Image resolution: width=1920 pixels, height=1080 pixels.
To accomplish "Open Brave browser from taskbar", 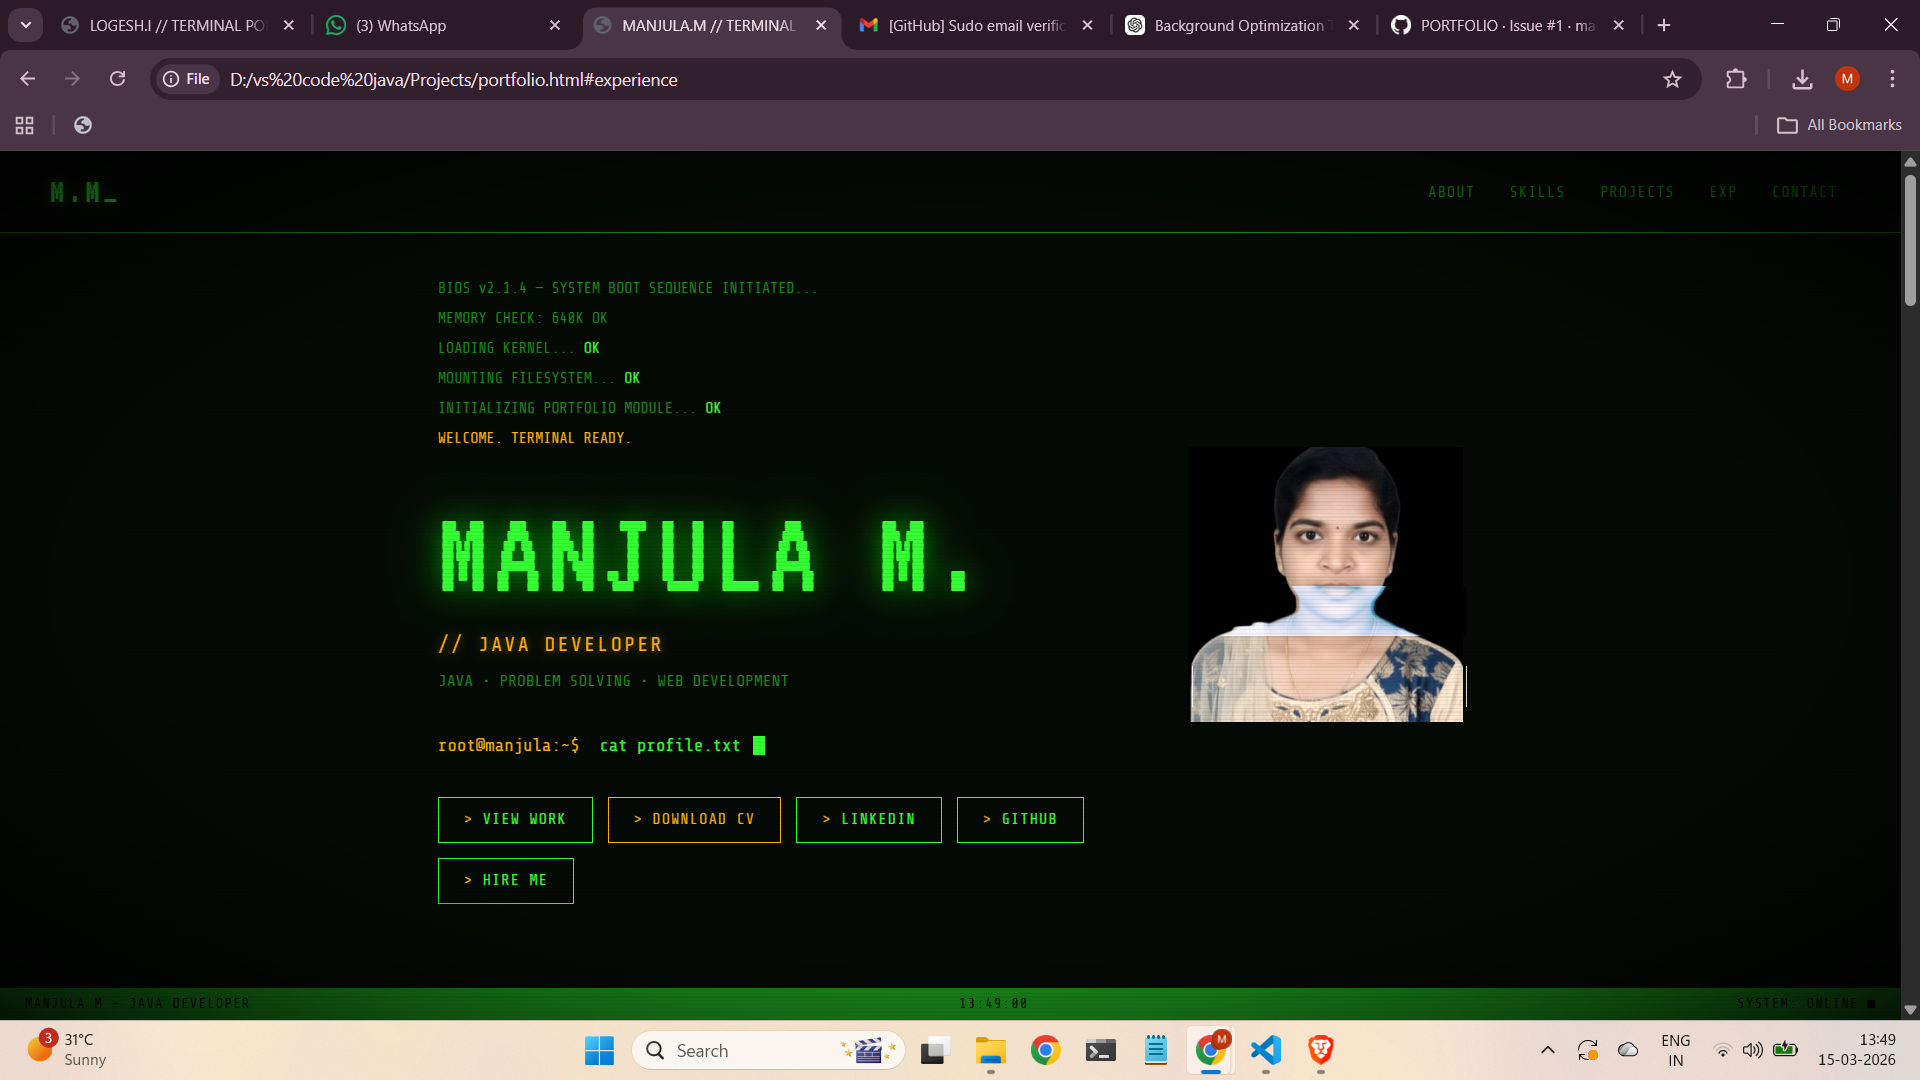I will 1321,1050.
